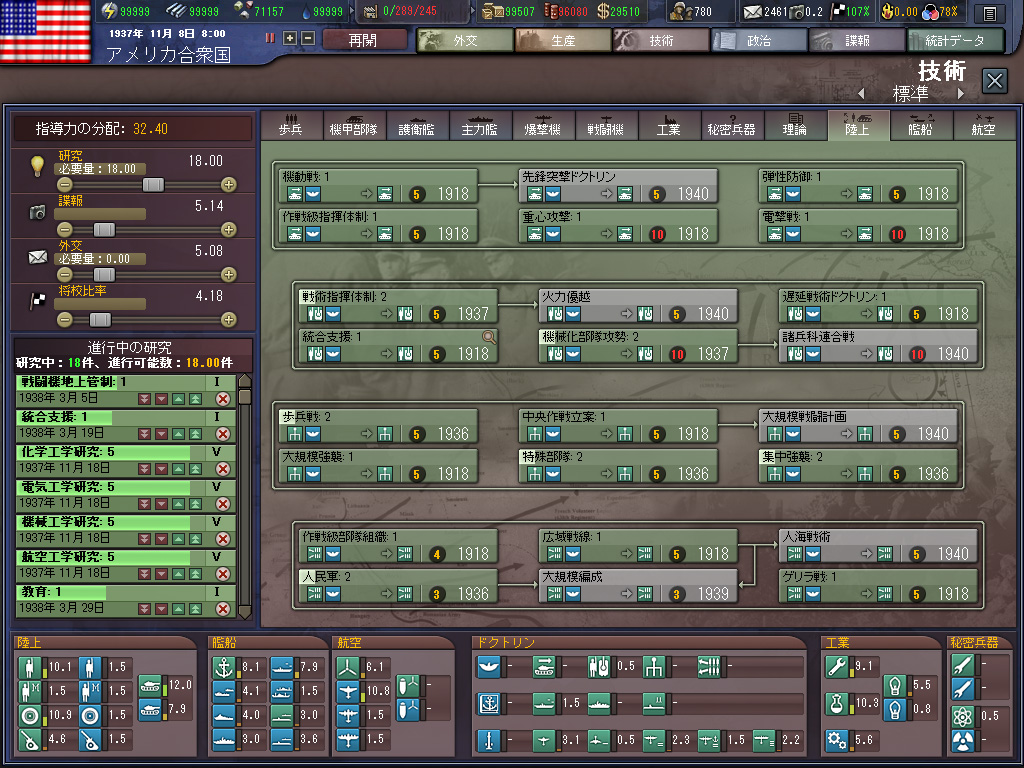Move 教育 research to bottom of queue

point(144,608)
